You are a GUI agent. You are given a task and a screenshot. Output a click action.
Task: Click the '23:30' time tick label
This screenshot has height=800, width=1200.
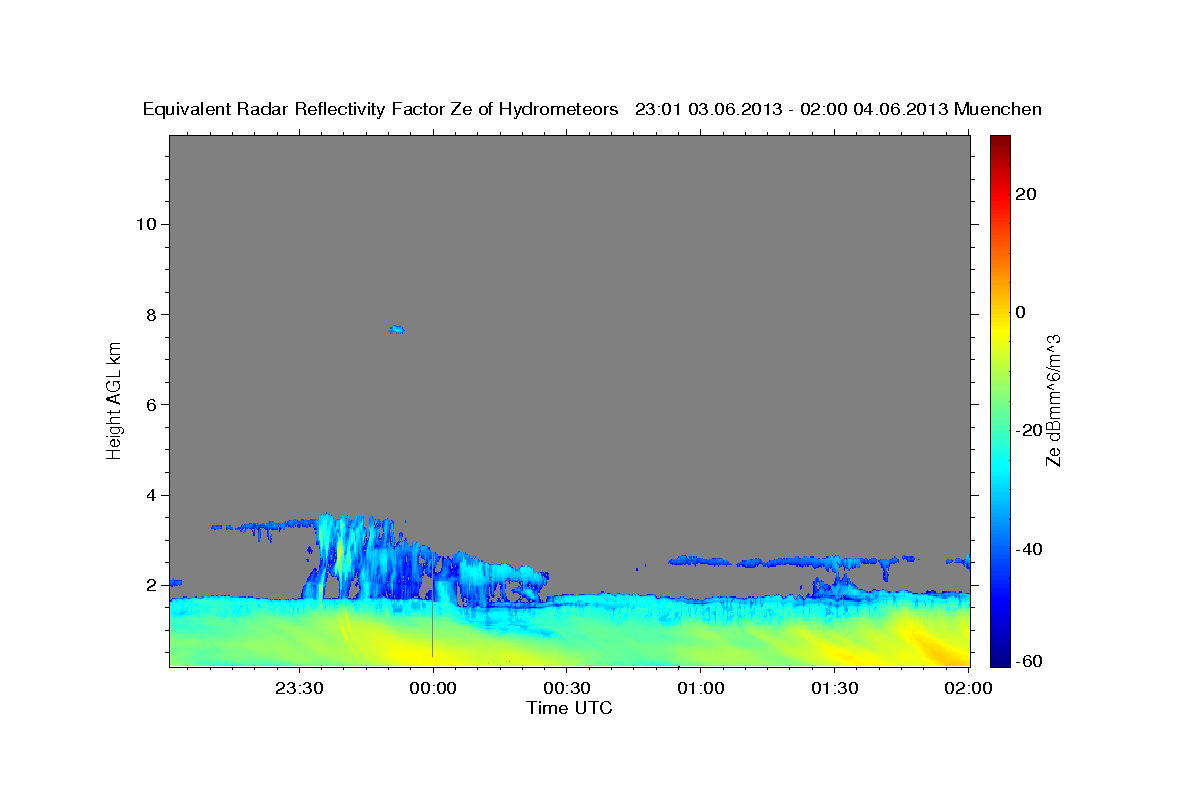coord(299,688)
